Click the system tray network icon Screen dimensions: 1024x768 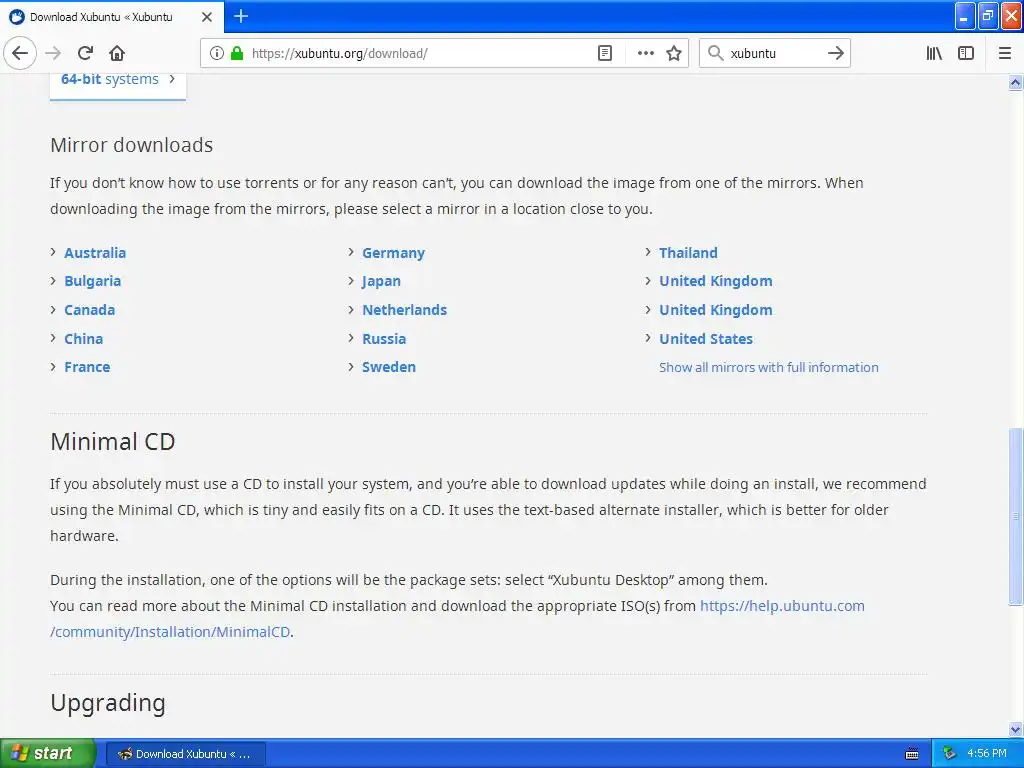[948, 754]
